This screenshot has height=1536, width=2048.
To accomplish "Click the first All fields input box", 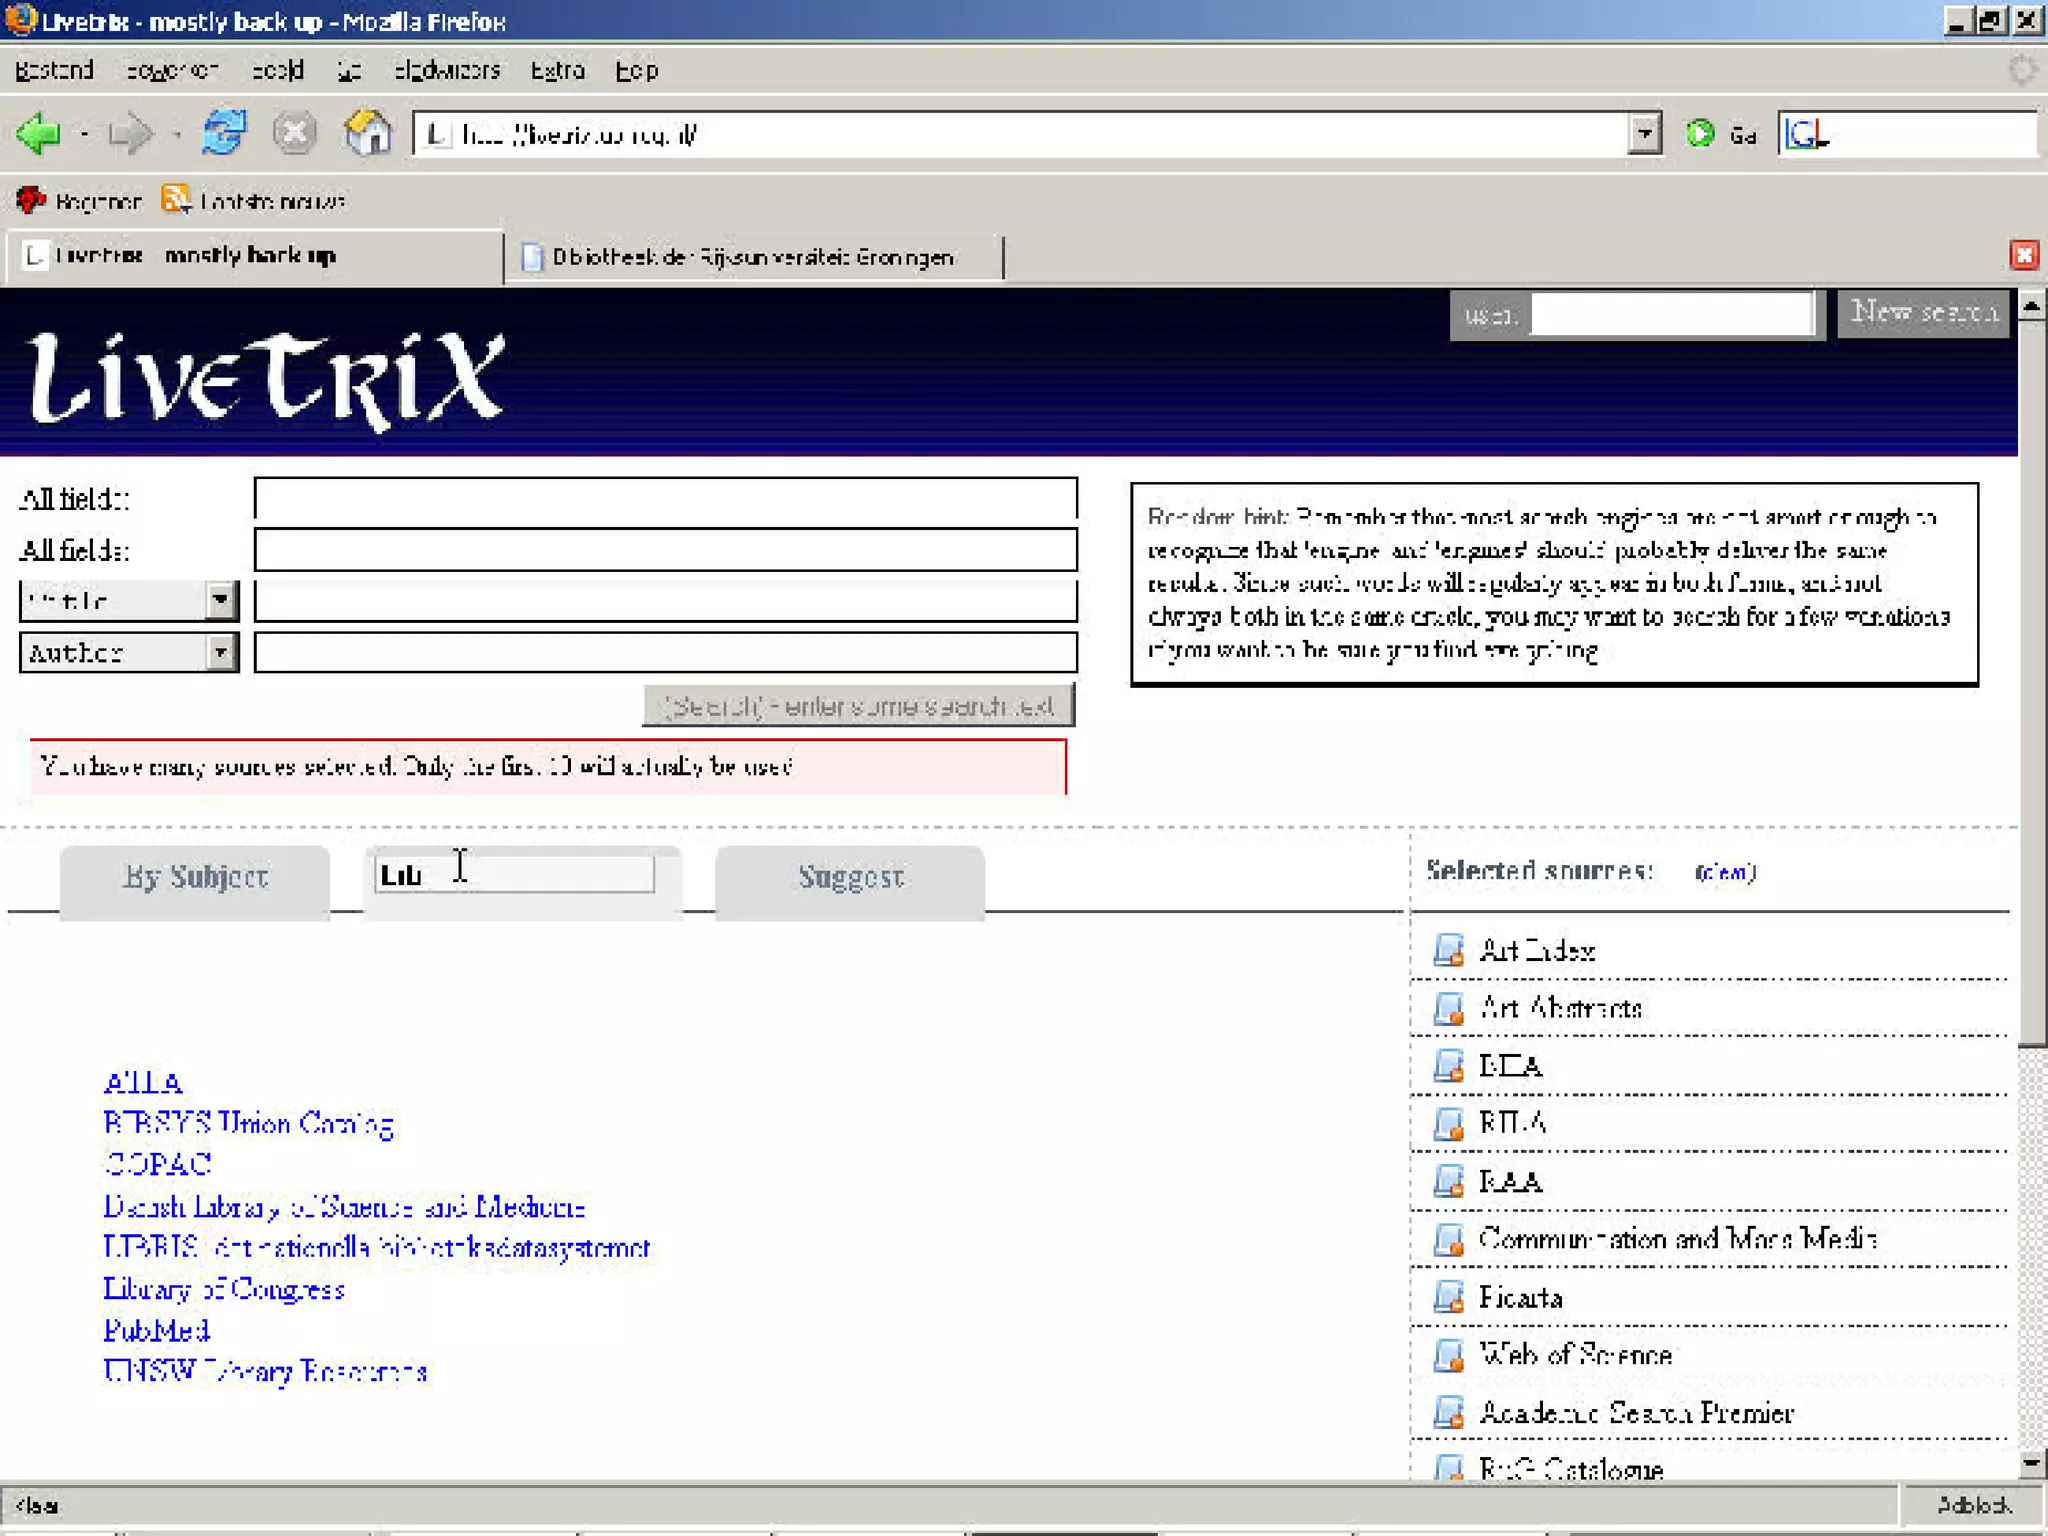I will [x=665, y=498].
